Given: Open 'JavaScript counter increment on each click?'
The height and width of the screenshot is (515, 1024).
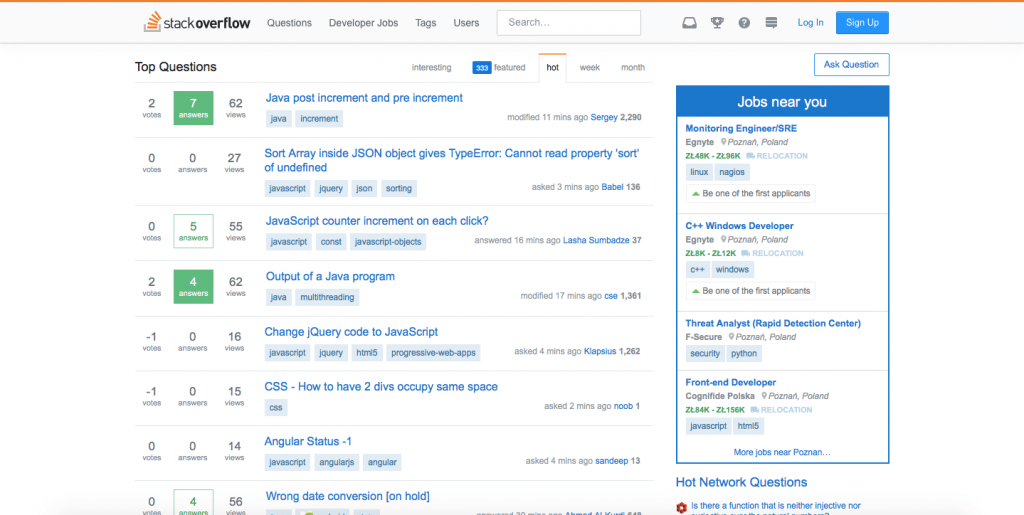Looking at the screenshot, I should pos(377,221).
